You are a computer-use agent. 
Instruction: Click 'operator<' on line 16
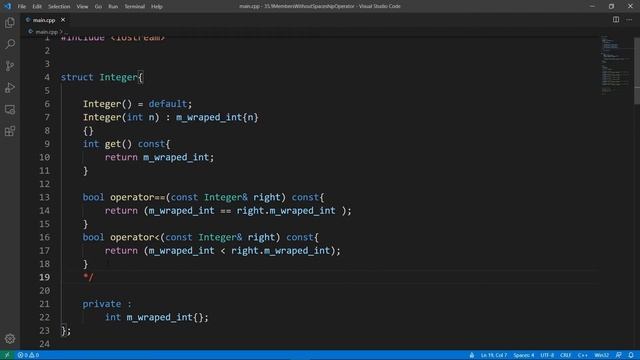click(135, 237)
